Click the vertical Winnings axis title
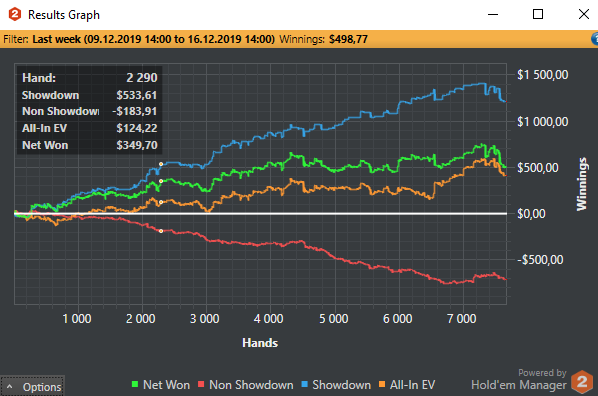This screenshot has height=396, width=598. (x=582, y=184)
